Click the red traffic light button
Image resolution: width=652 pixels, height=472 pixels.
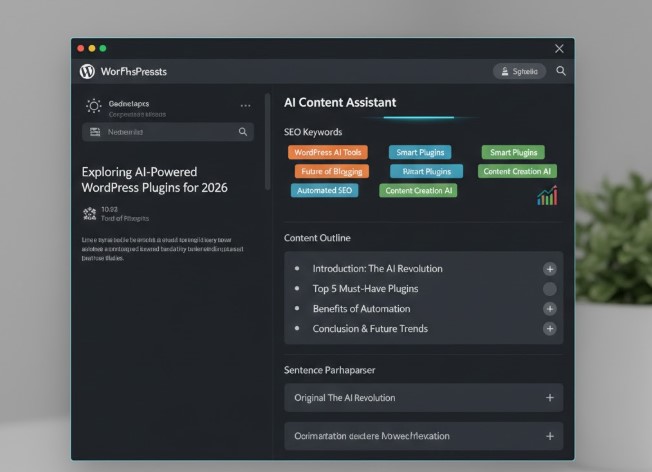tap(81, 48)
